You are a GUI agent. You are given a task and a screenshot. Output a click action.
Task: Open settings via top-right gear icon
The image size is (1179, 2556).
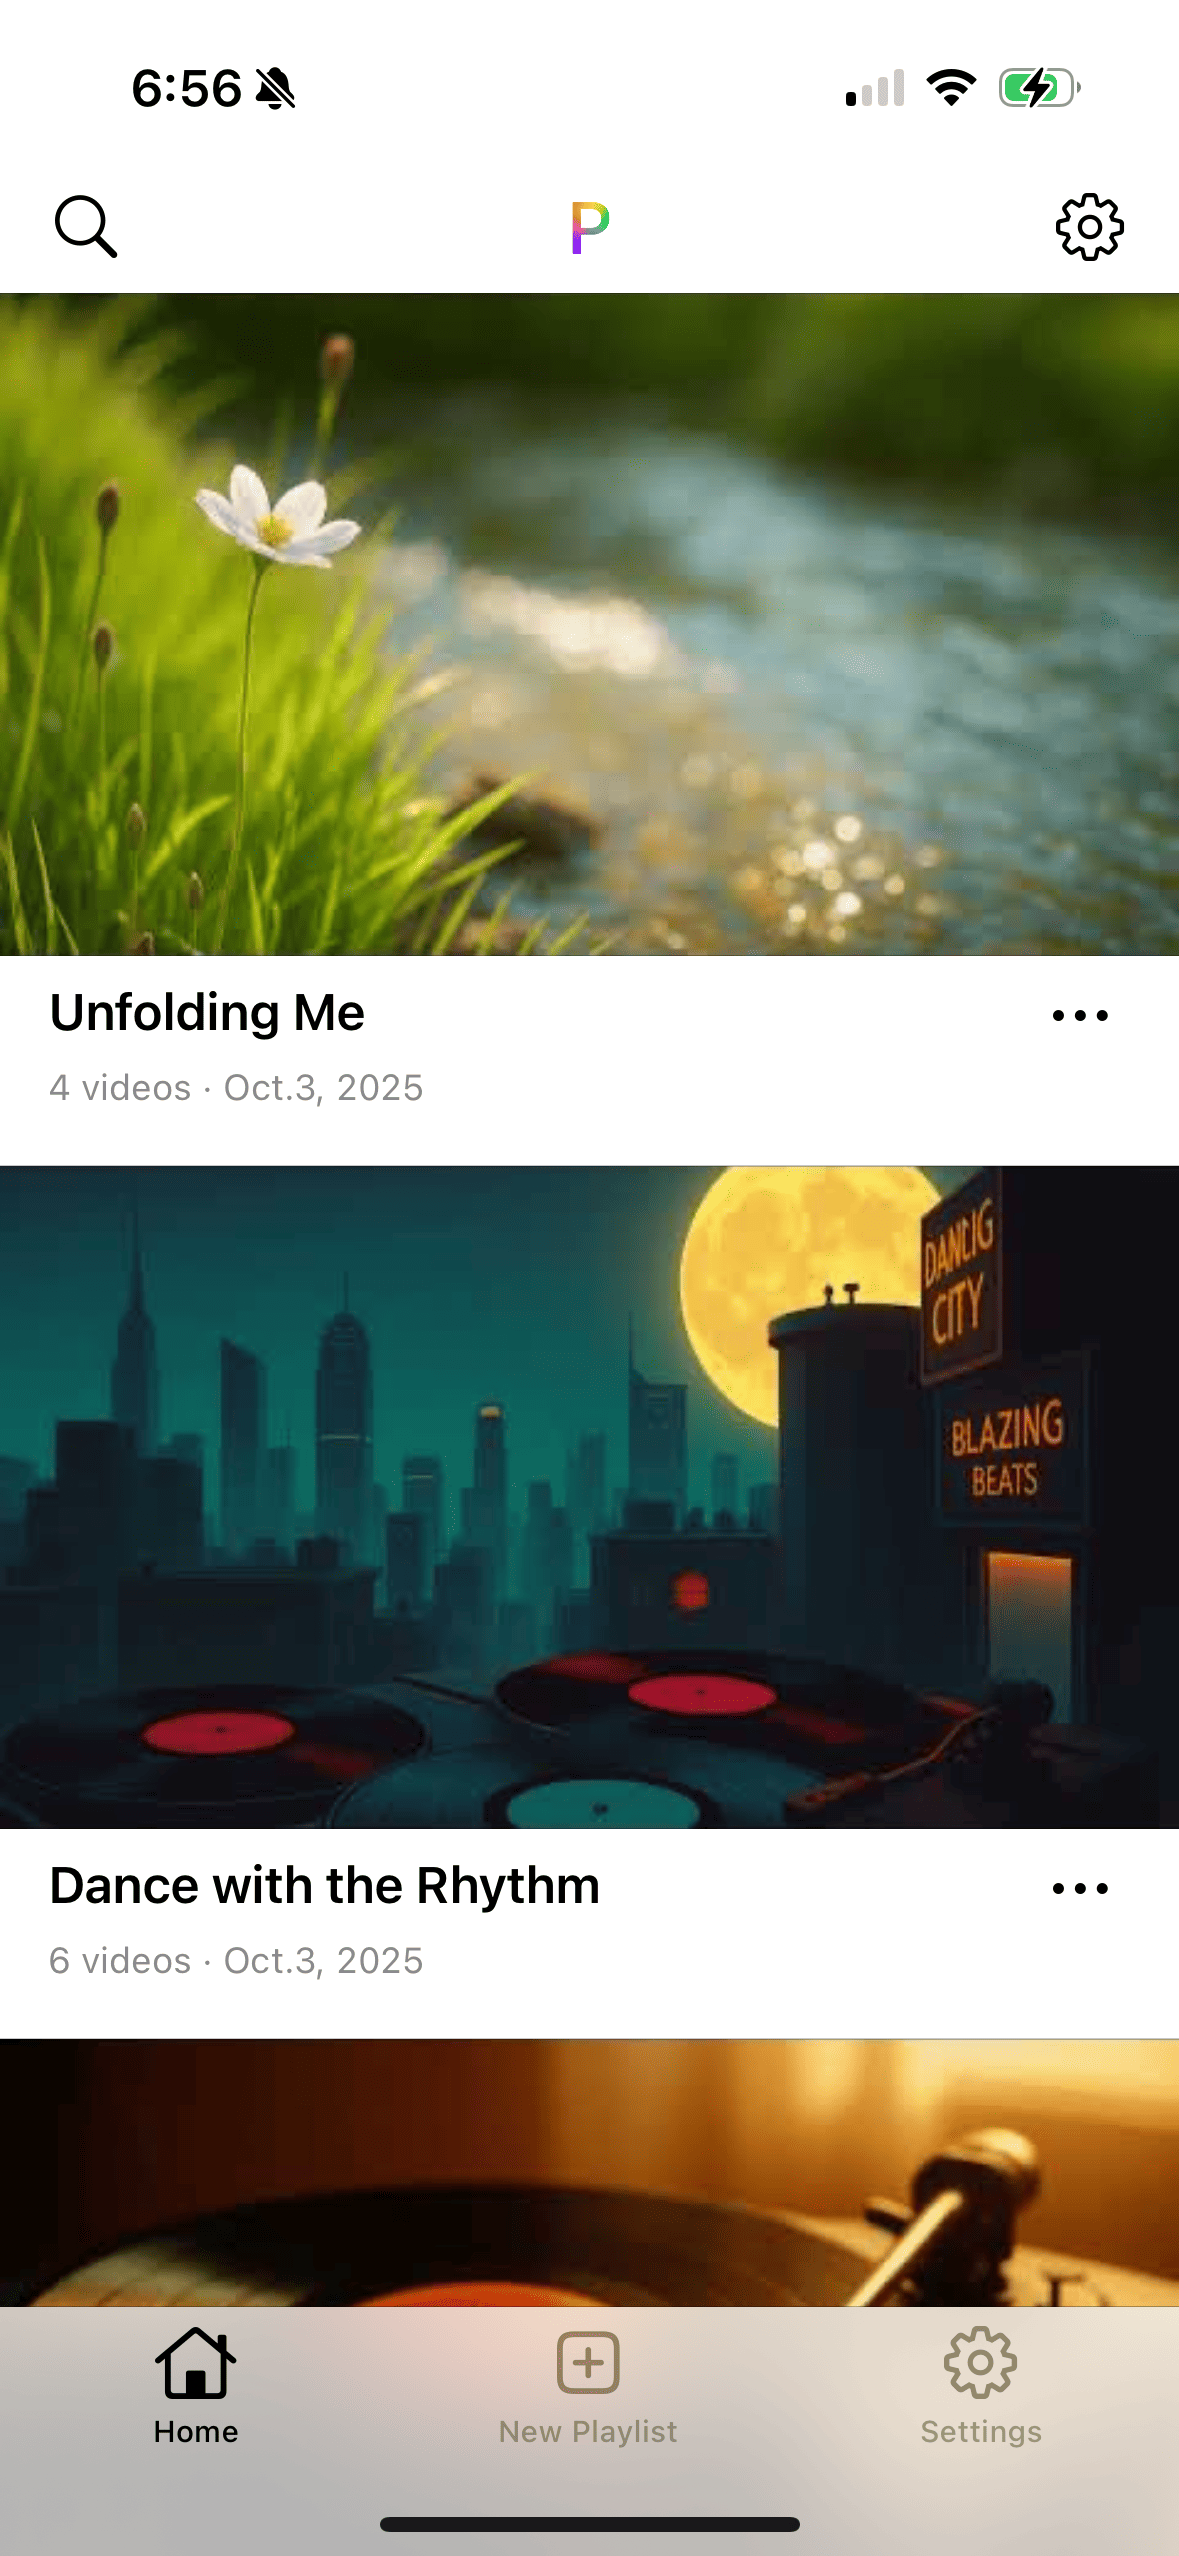1090,227
